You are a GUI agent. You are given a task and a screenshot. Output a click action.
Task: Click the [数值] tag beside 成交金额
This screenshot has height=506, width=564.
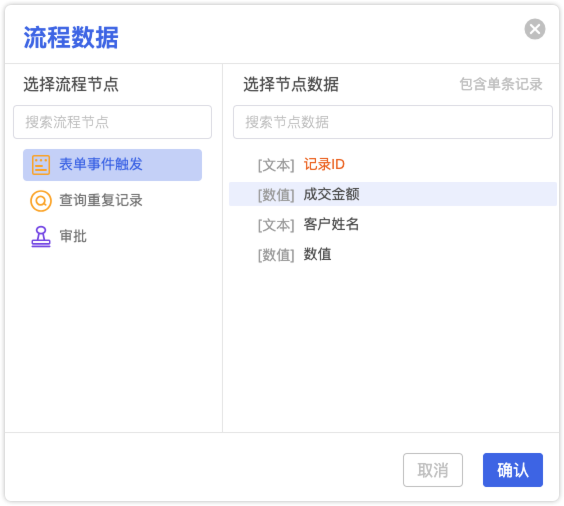point(276,195)
